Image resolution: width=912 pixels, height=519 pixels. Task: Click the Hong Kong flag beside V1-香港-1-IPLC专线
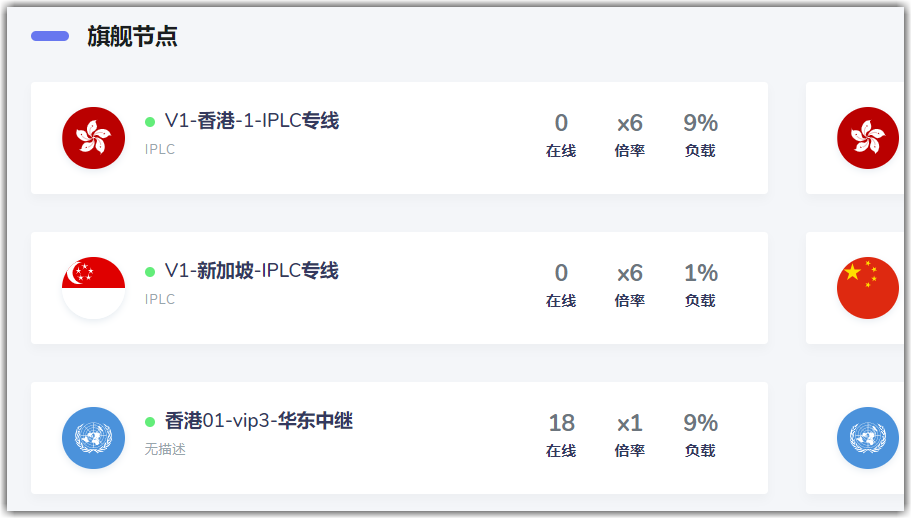[93, 138]
